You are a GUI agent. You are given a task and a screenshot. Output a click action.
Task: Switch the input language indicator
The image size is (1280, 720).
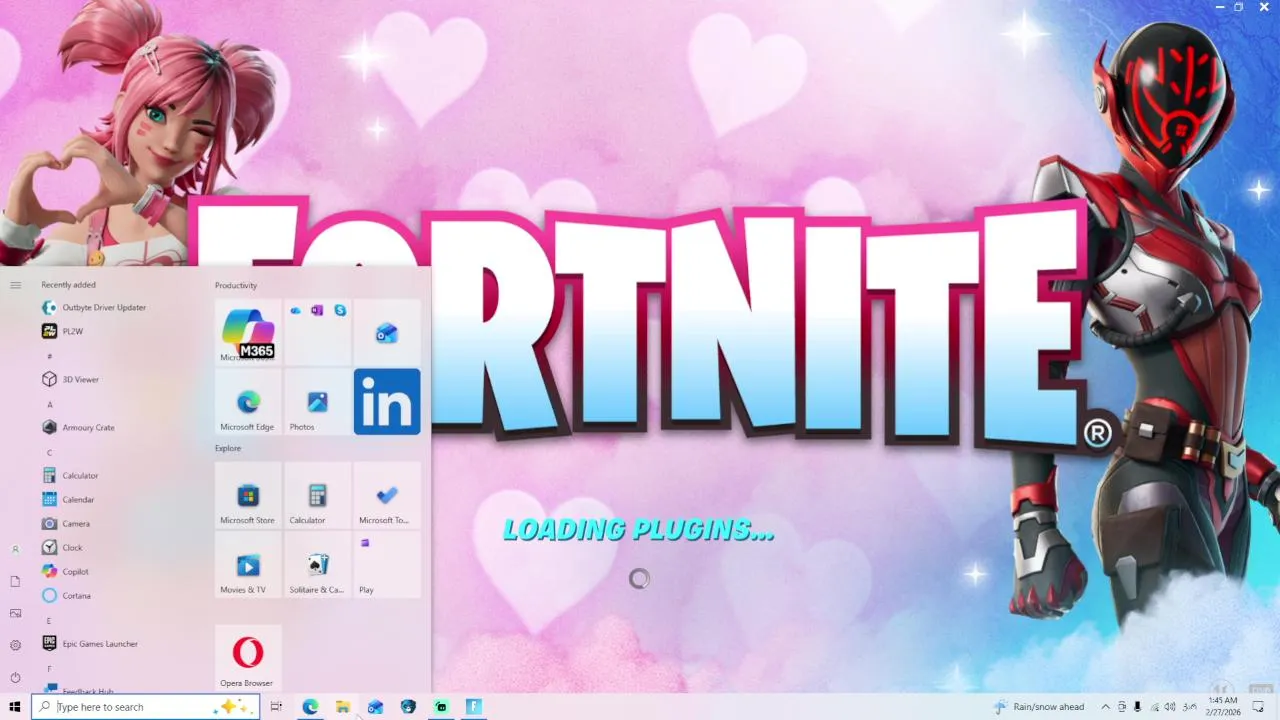click(x=1190, y=707)
